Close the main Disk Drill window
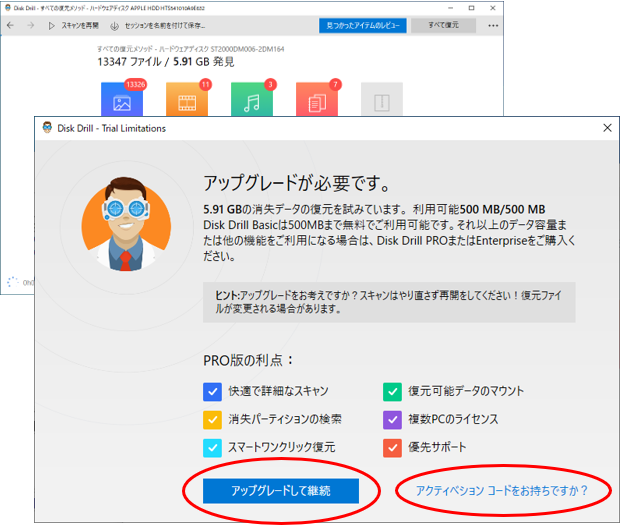This screenshot has width=620, height=527. (x=493, y=8)
